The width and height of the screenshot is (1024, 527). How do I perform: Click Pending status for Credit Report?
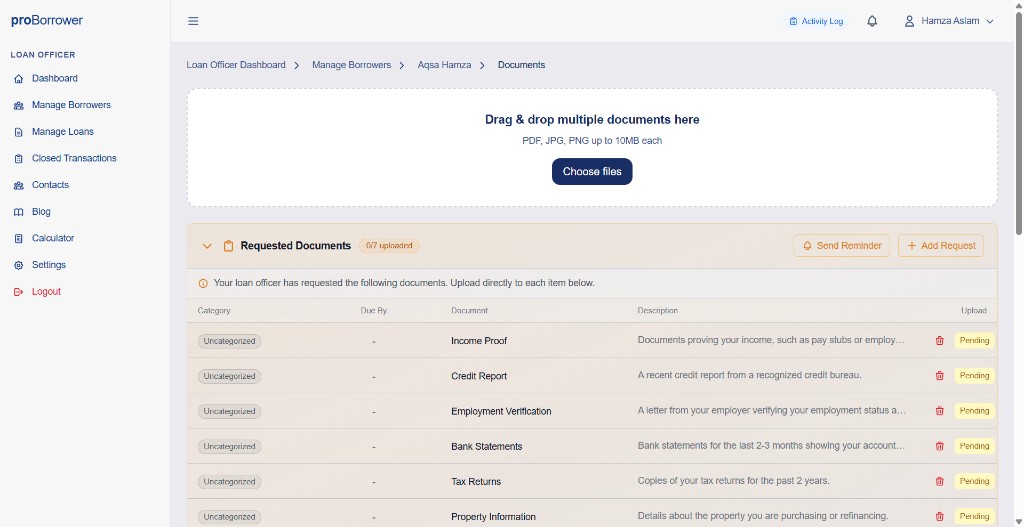tap(974, 375)
